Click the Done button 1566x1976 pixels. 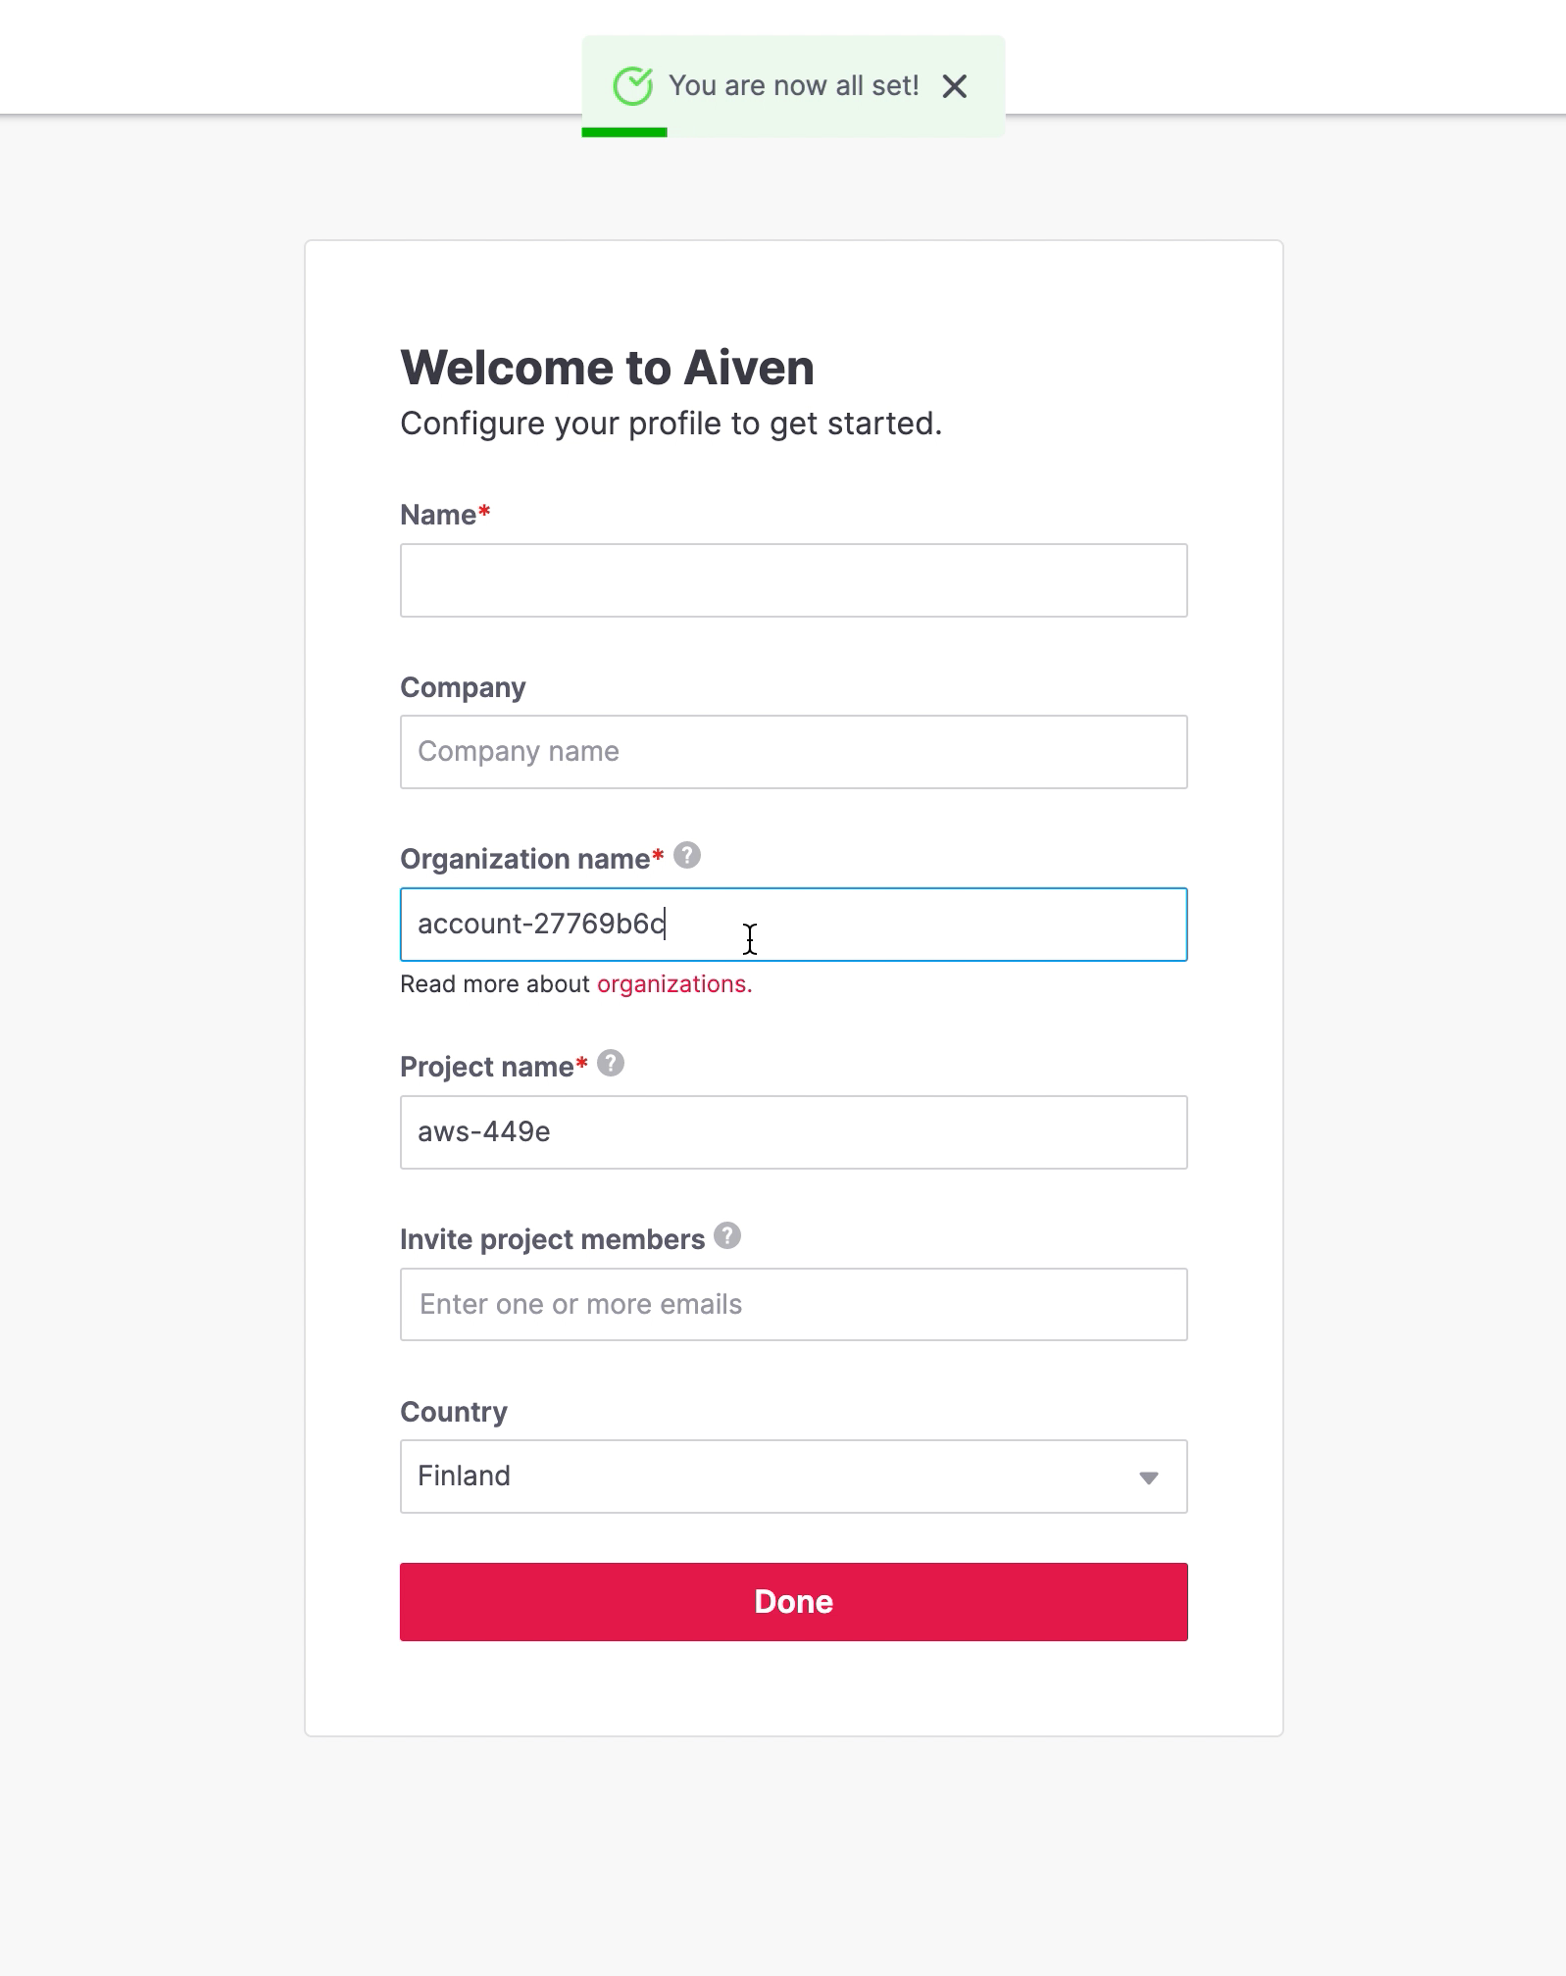[x=793, y=1601]
